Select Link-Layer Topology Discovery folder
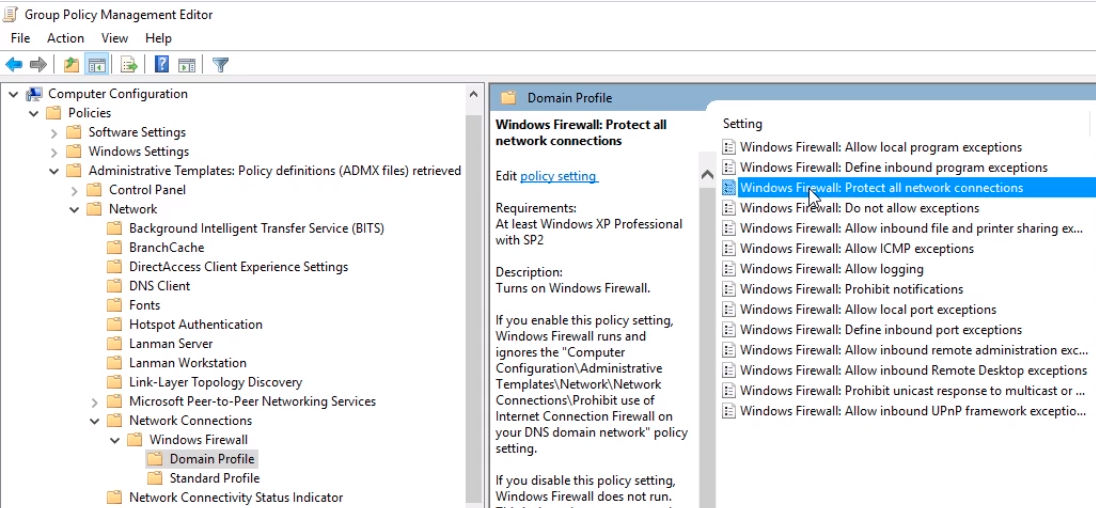Viewport: 1096px width, 508px height. pos(215,382)
